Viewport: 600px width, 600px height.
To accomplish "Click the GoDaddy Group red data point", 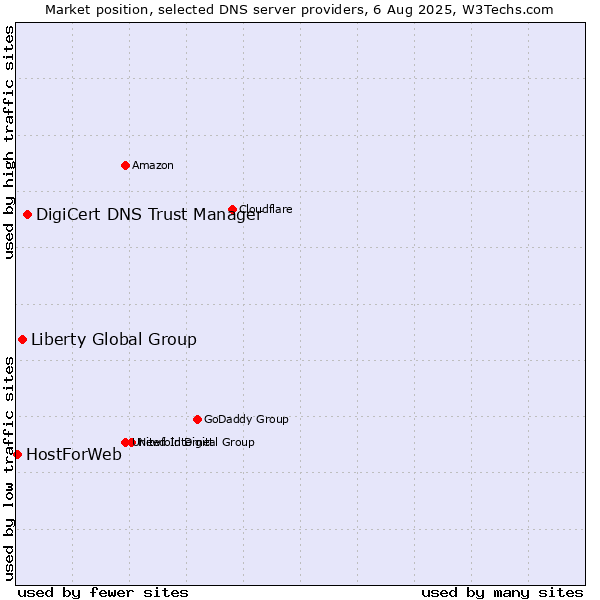I will 197,419.
